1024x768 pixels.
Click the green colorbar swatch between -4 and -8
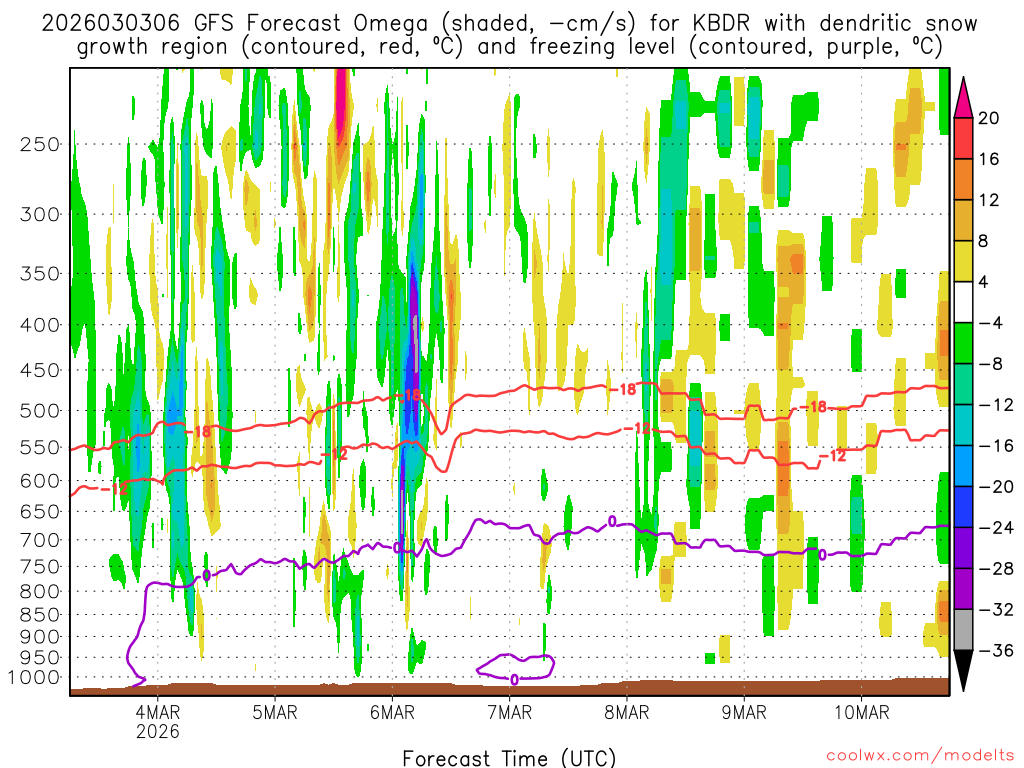click(x=963, y=344)
